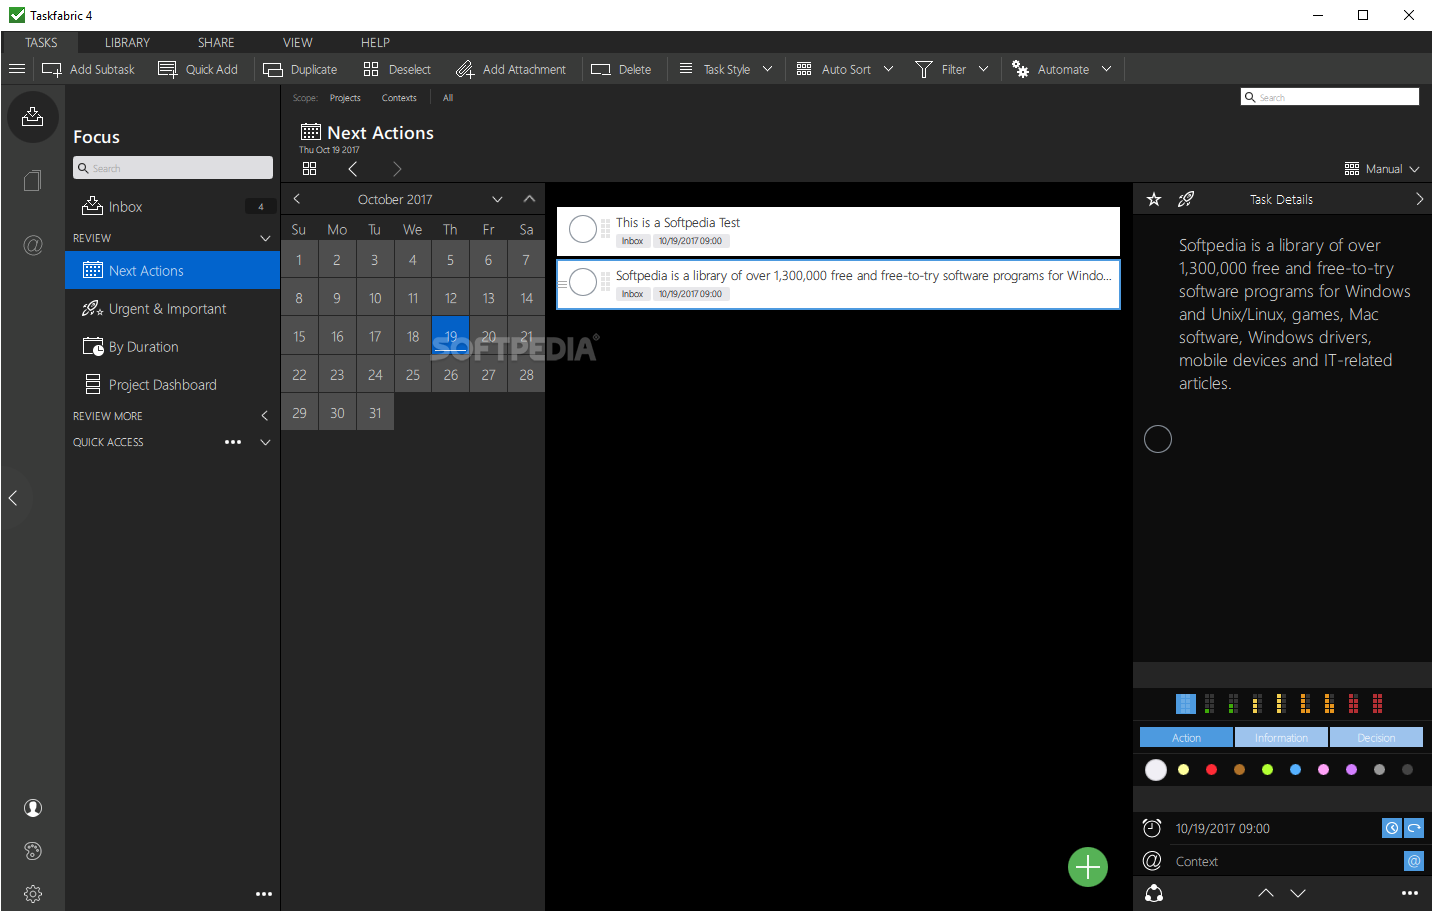Select the blue no-priority grid icon
Viewport: 1433px width, 912px height.
1186,704
